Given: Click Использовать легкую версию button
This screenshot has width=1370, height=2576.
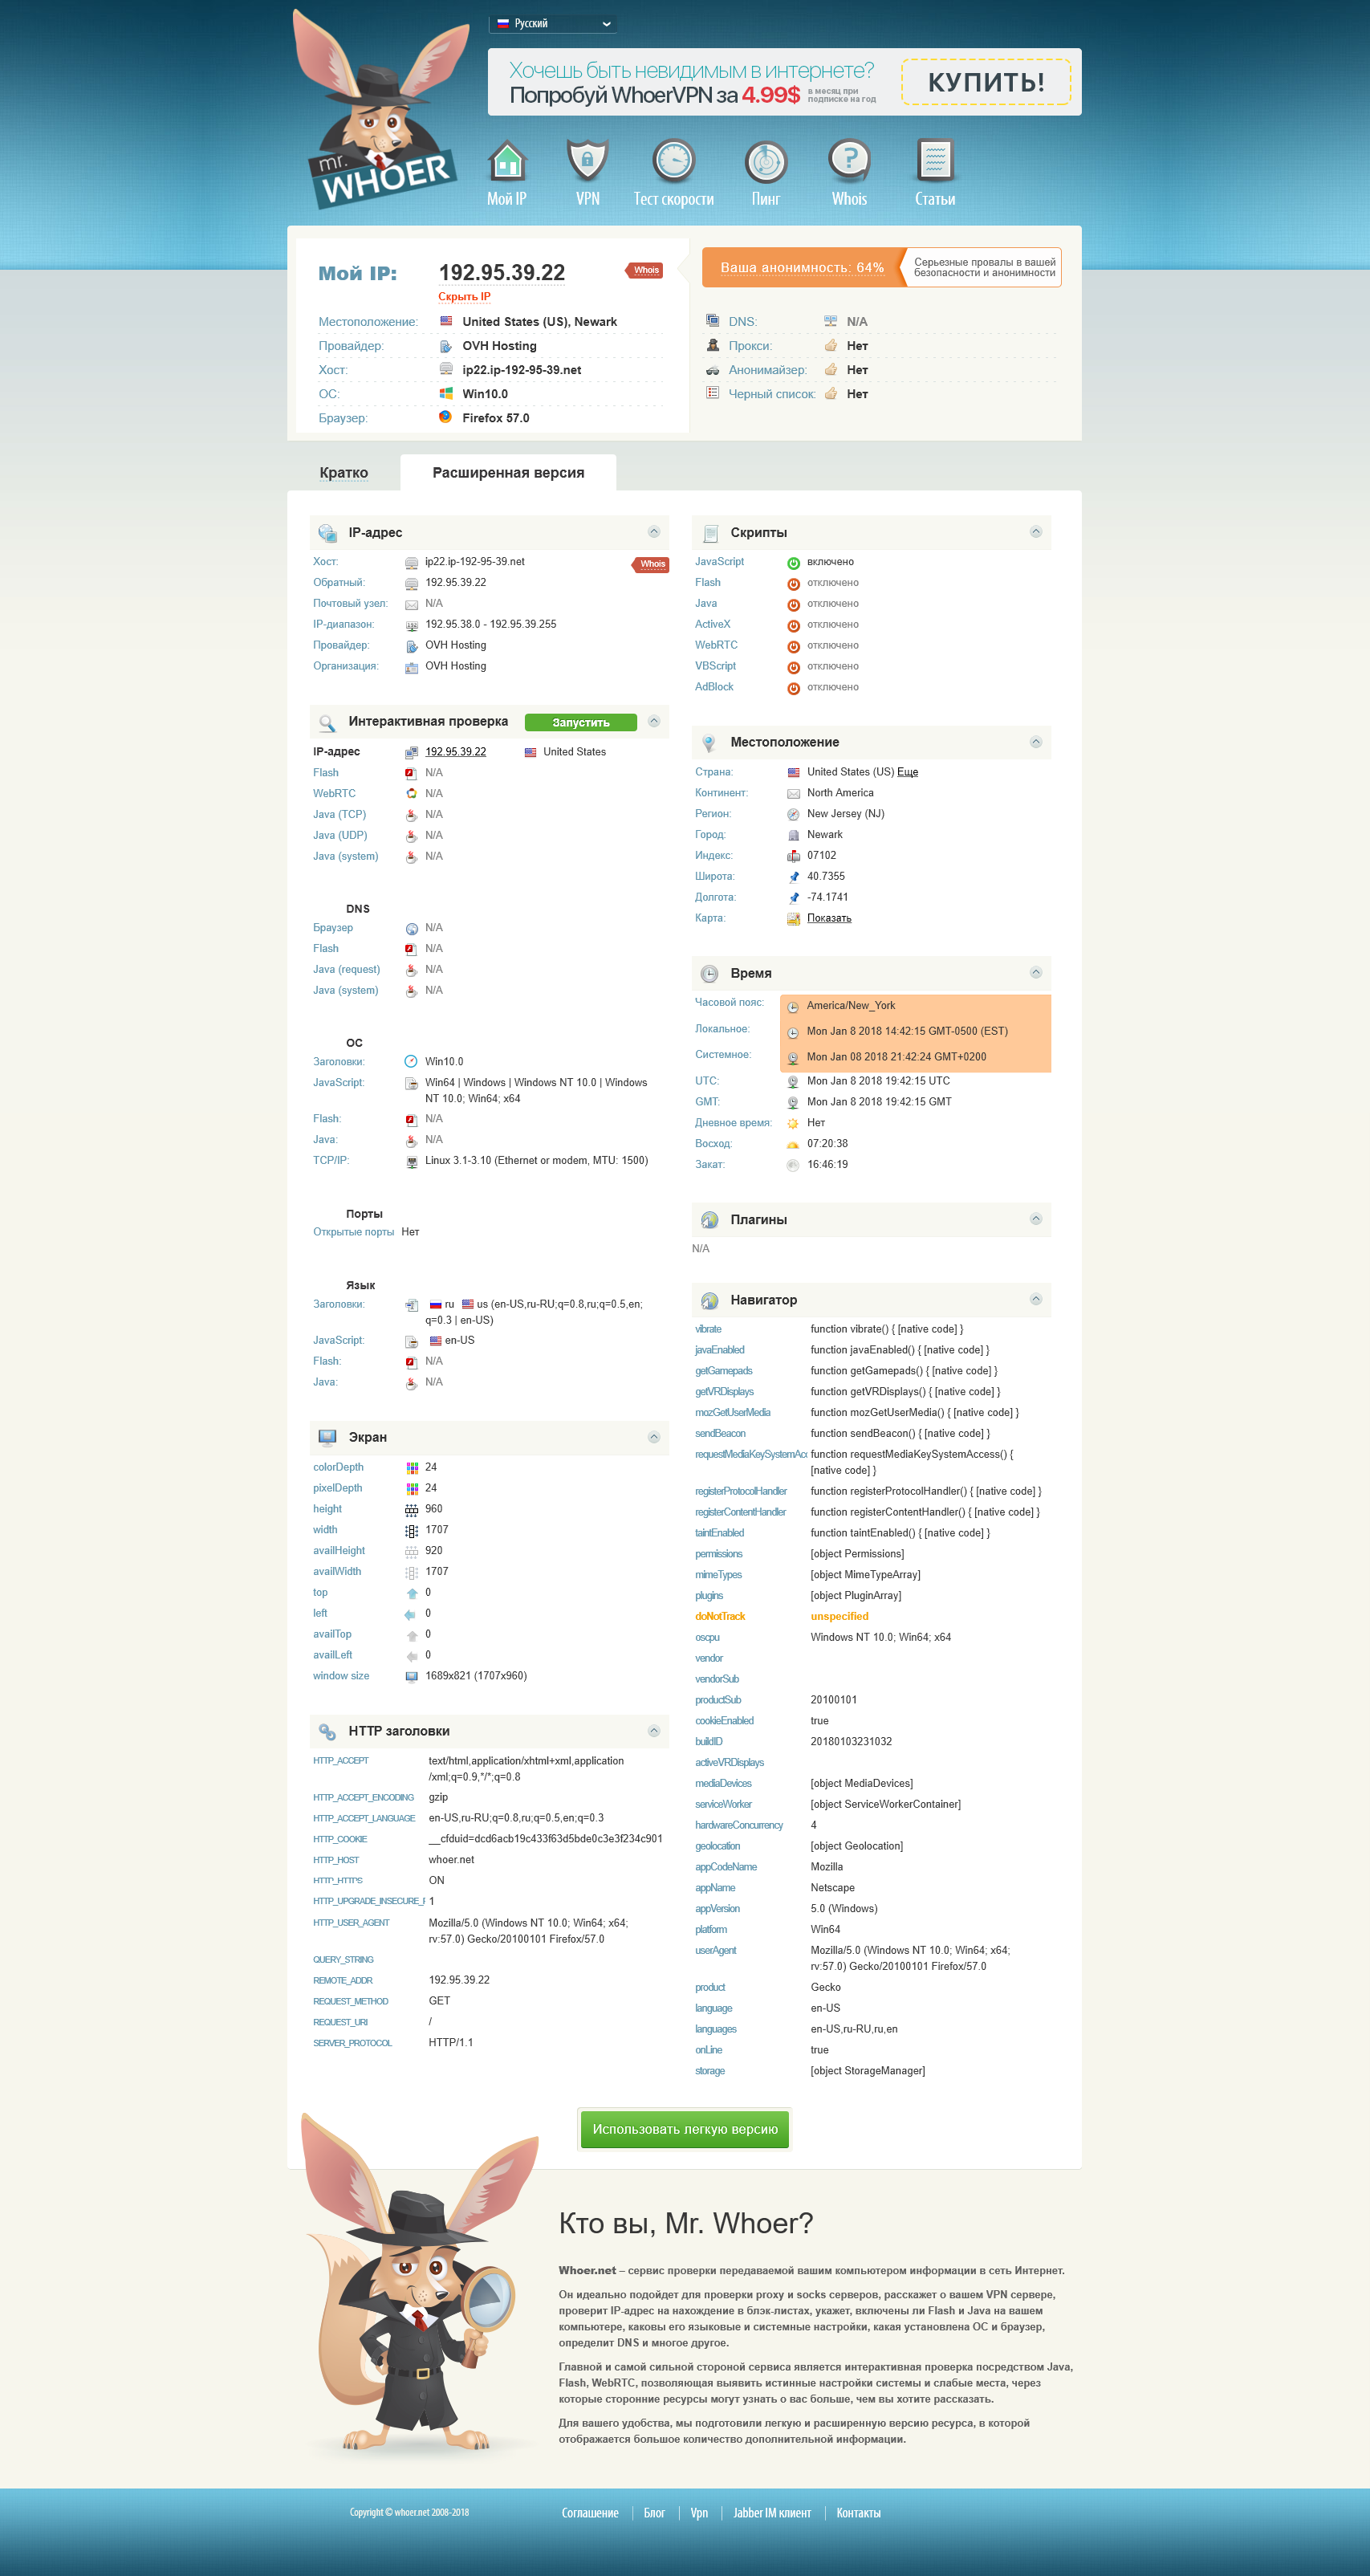Looking at the screenshot, I should [x=685, y=2129].
